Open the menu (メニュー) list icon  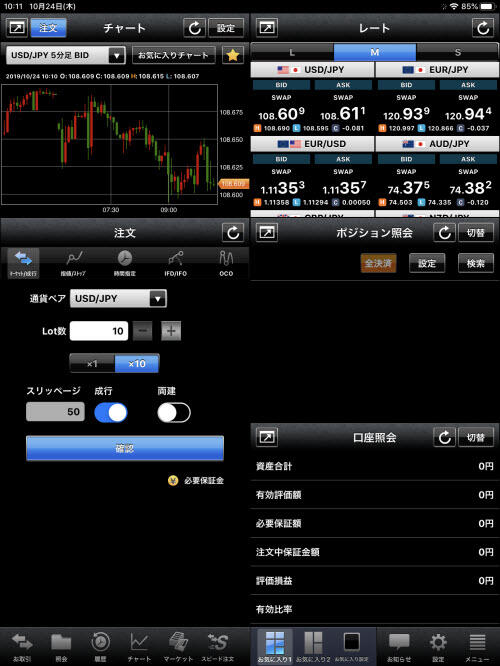click(x=477, y=647)
